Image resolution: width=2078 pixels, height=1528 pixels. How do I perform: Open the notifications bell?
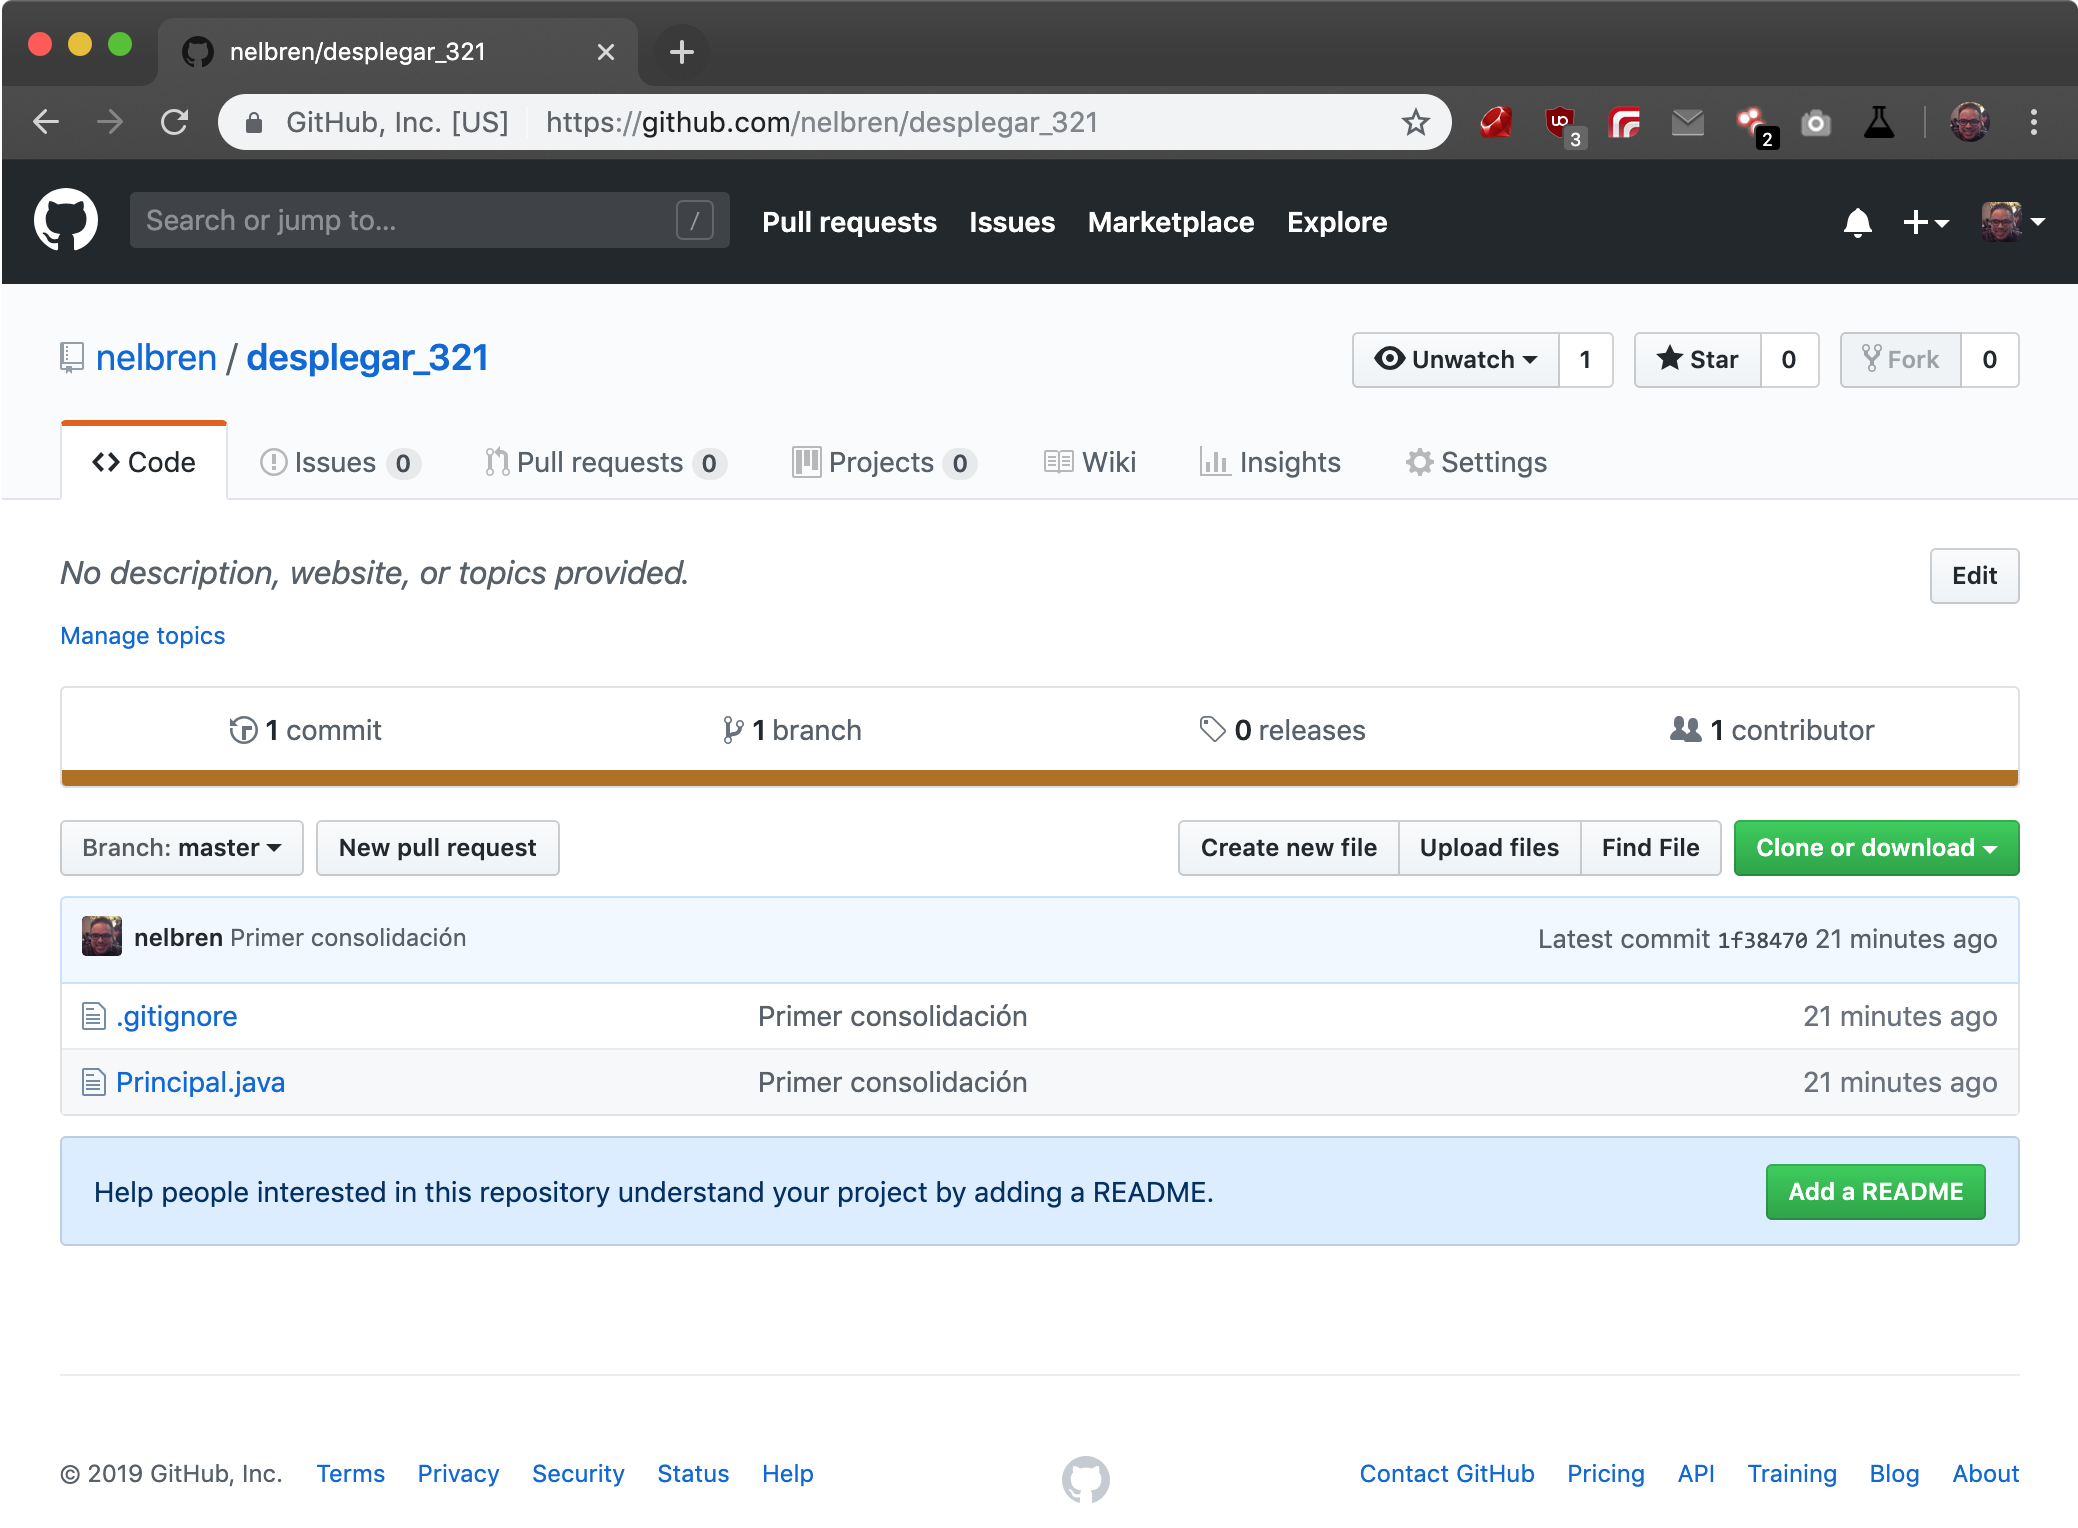click(1857, 222)
